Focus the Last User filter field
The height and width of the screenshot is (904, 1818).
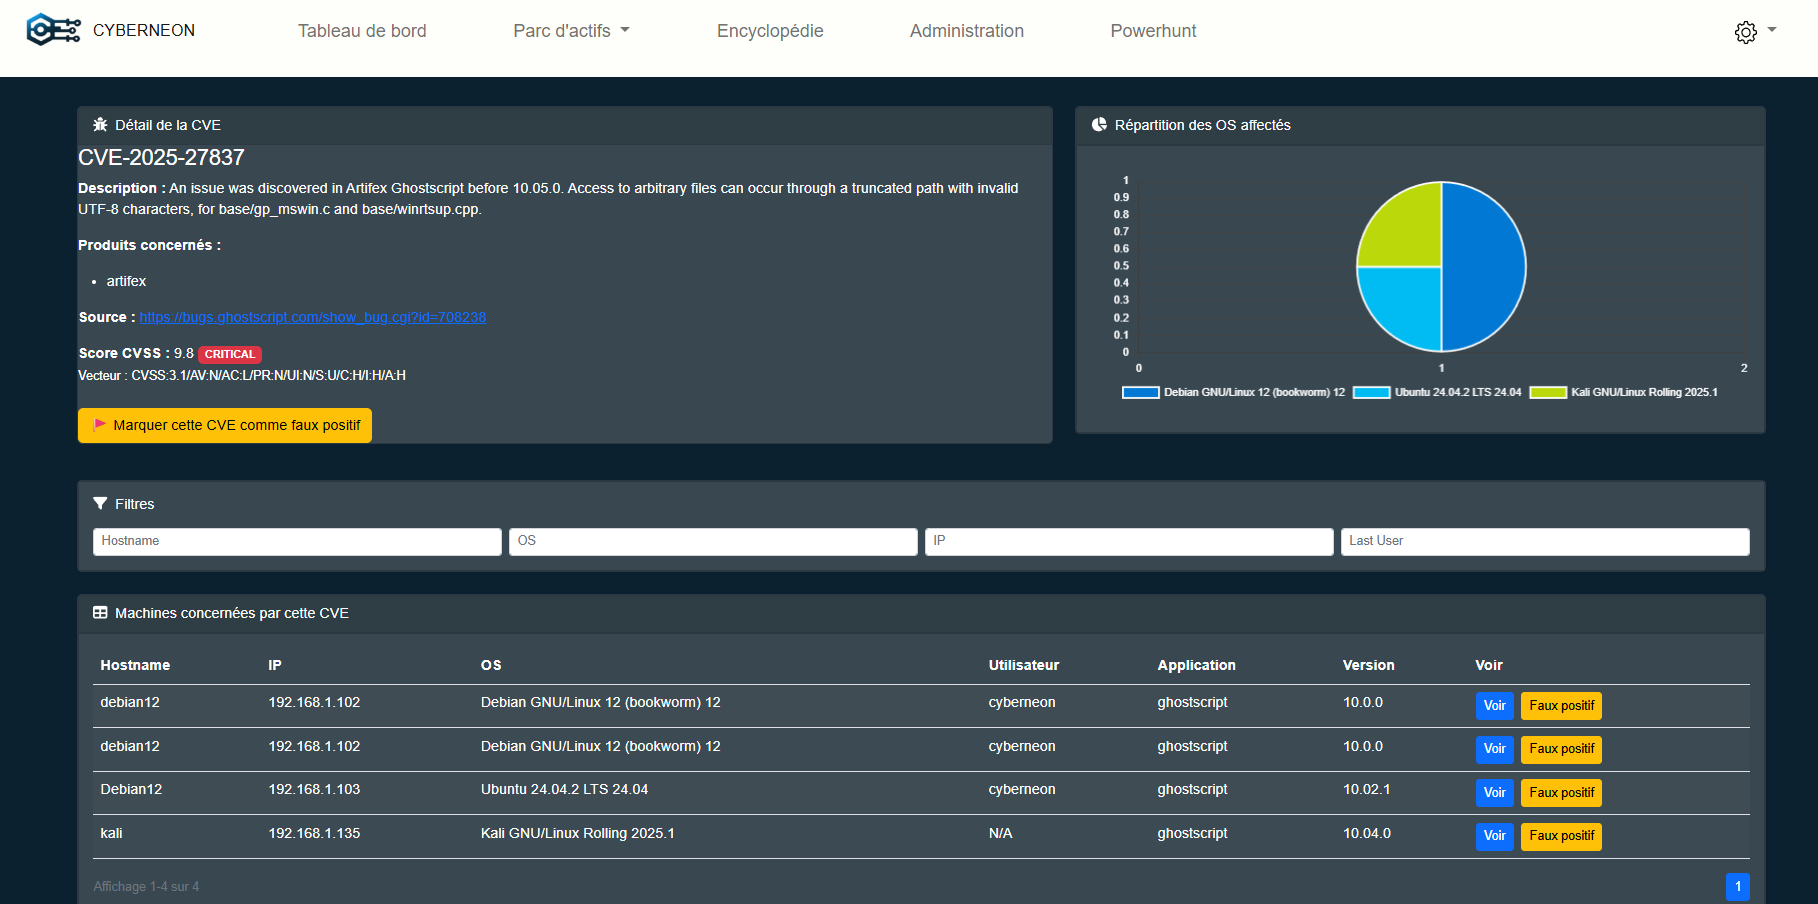[1545, 541]
